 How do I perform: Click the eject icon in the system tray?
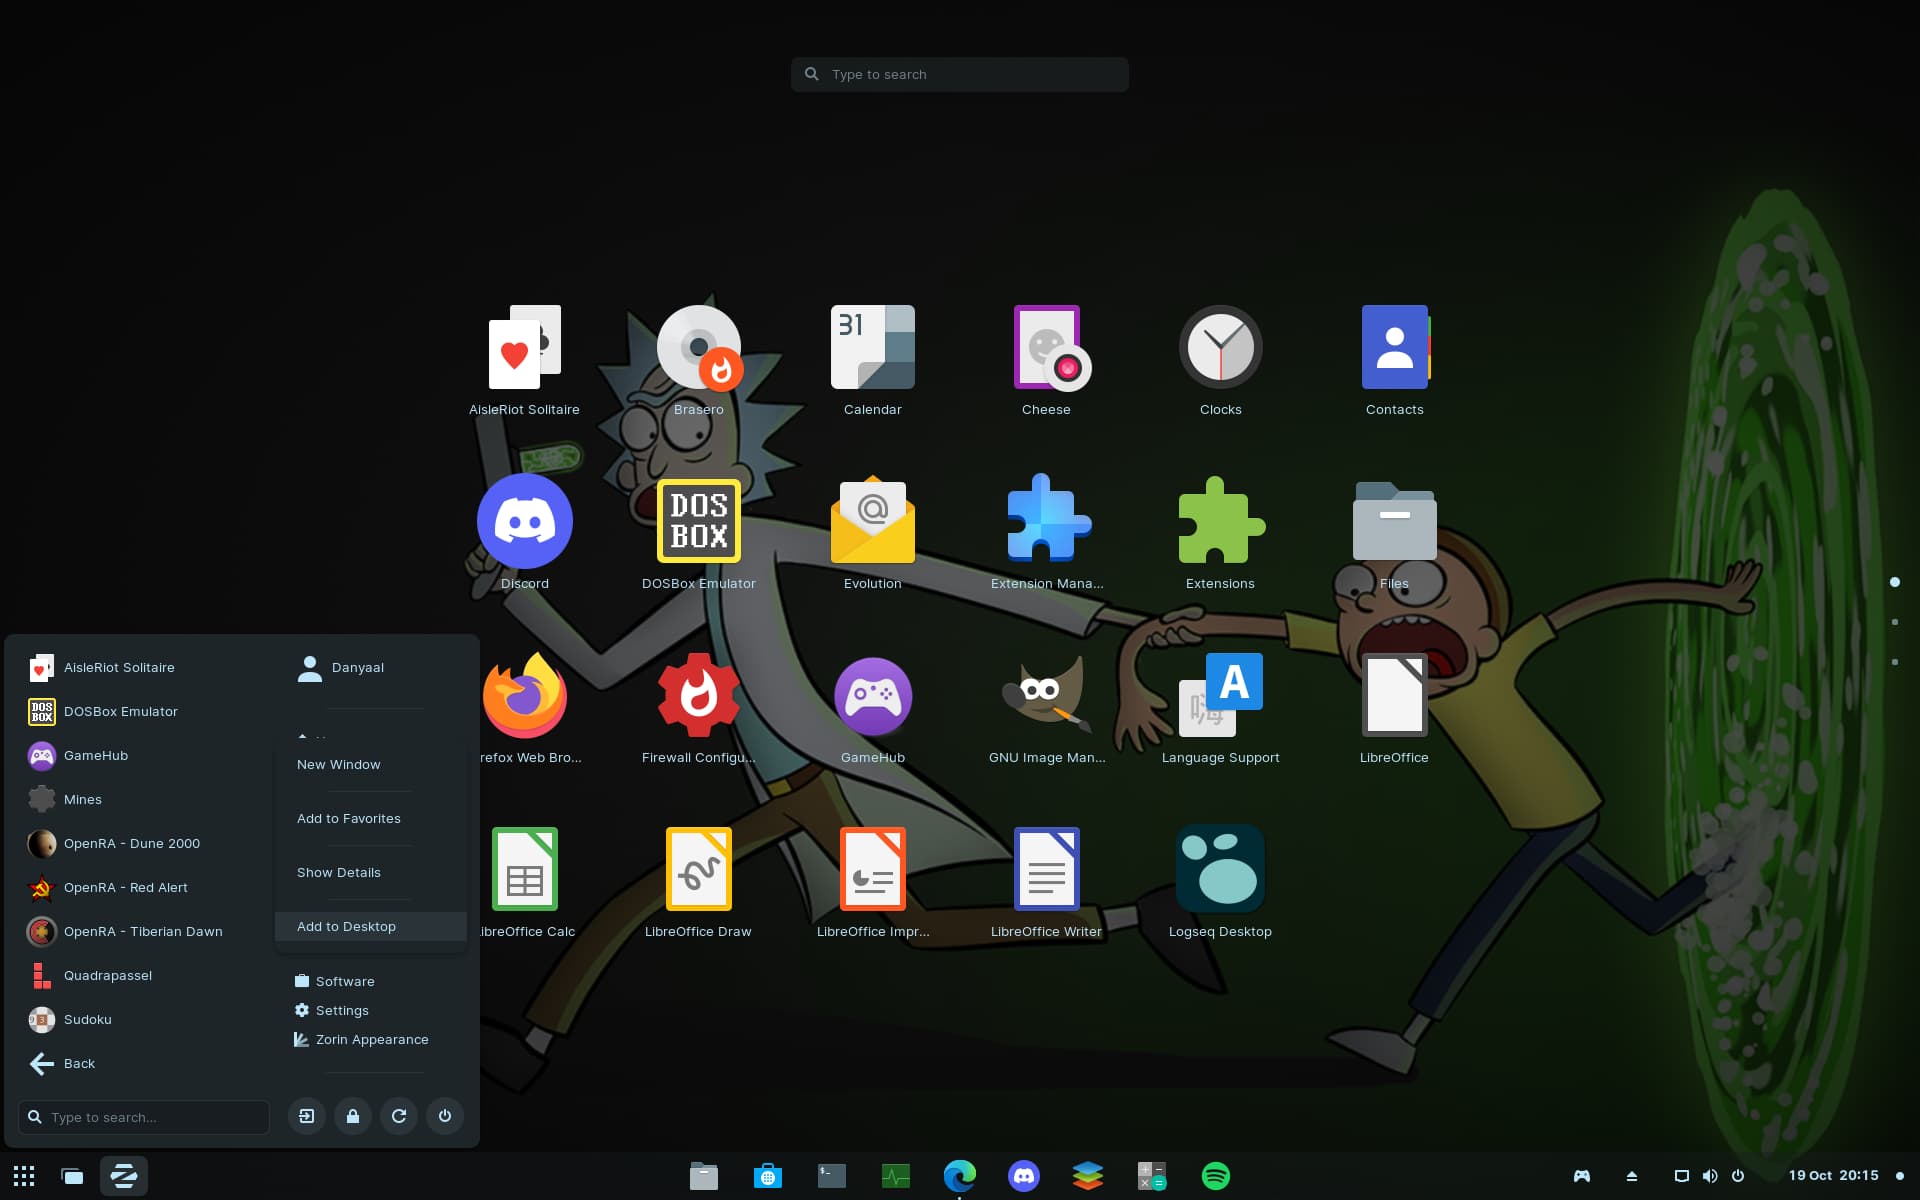coord(1632,1176)
